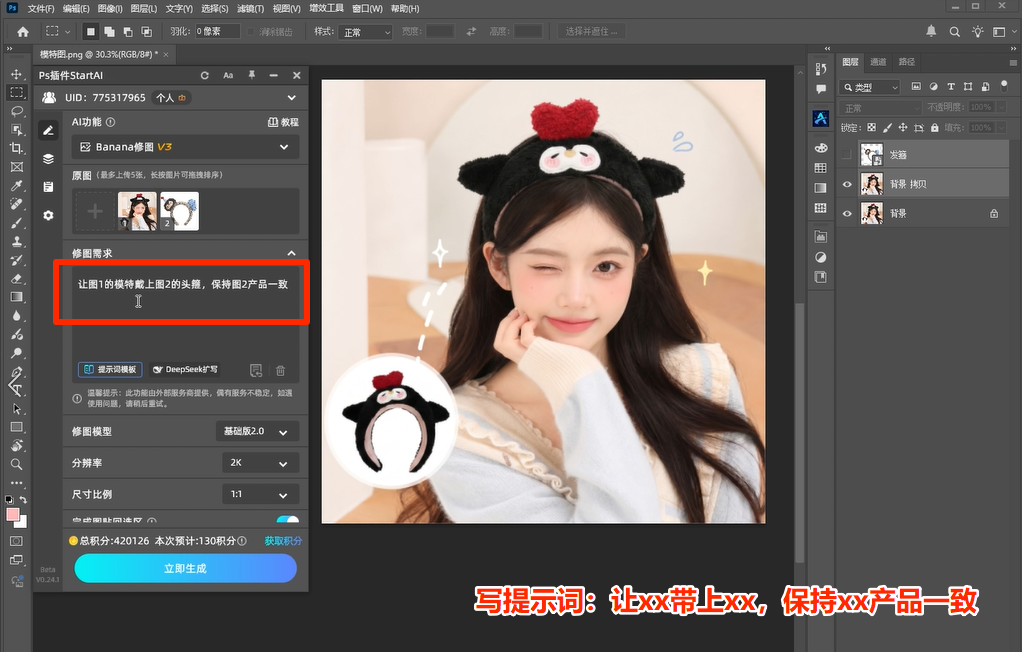Open the 样式 正常 dropdown
The width and height of the screenshot is (1022, 652).
[365, 32]
